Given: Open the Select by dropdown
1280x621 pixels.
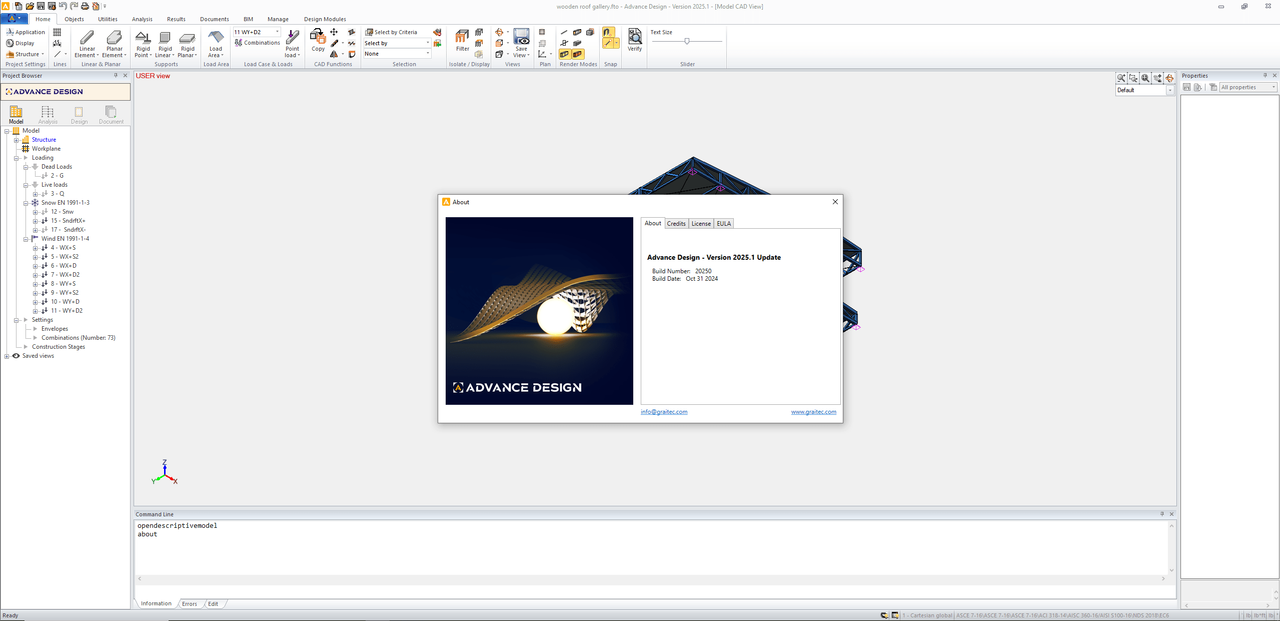Looking at the screenshot, I should [x=397, y=43].
